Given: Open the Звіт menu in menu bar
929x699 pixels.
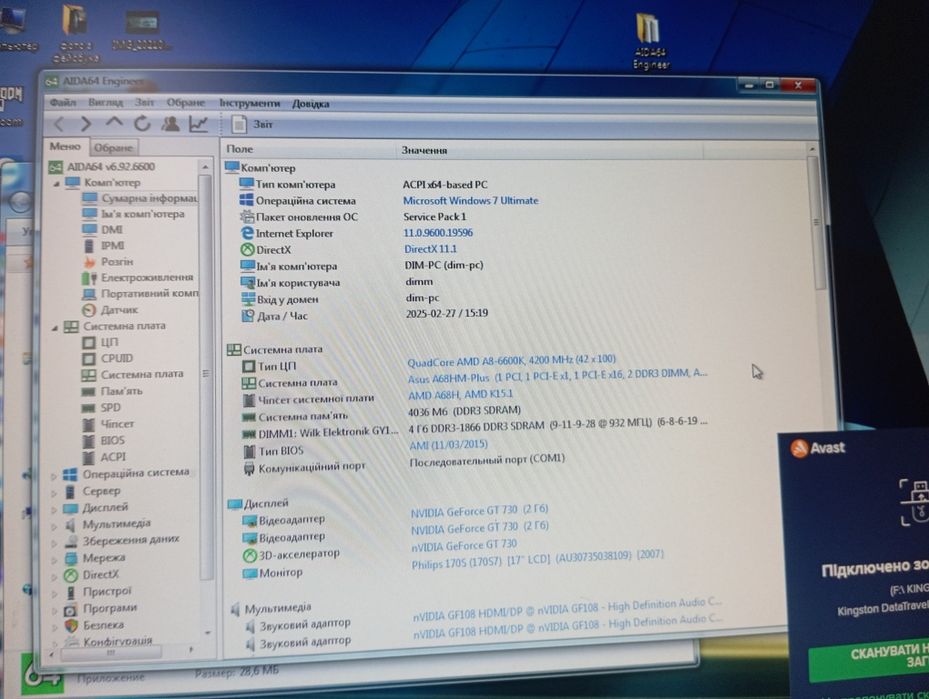Looking at the screenshot, I should 144,102.
